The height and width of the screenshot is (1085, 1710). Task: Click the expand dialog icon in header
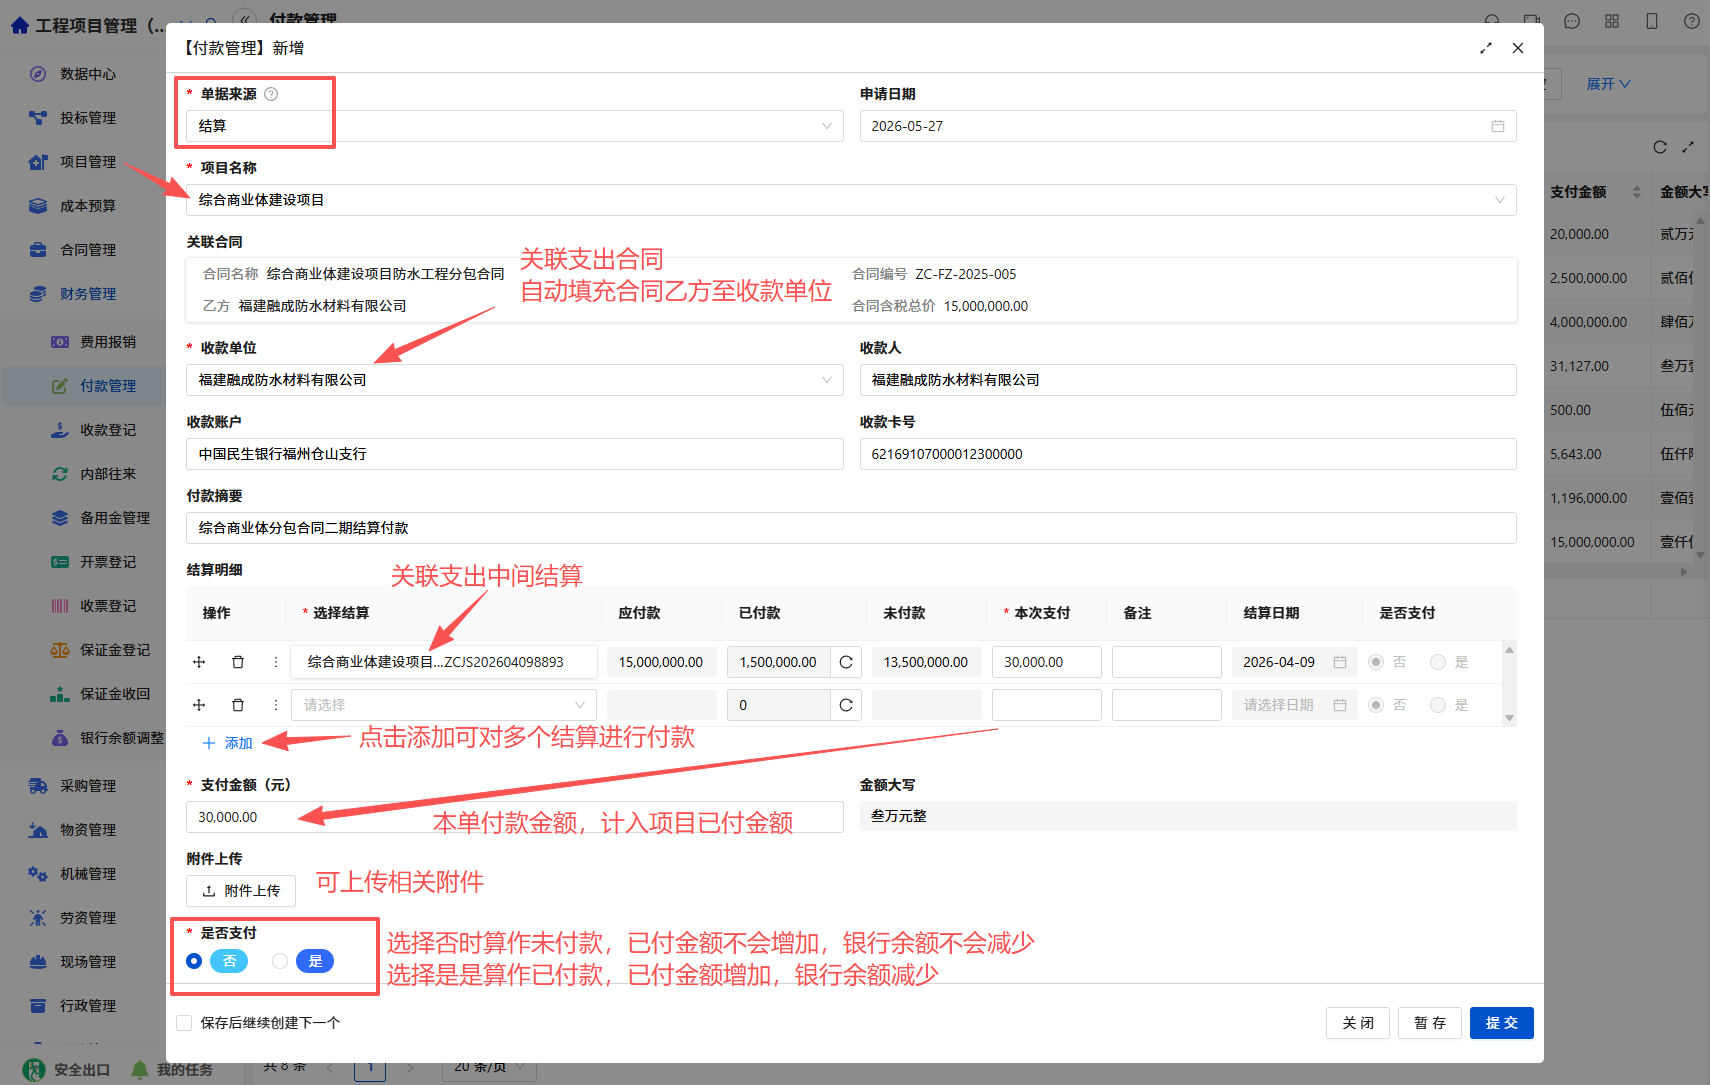(x=1486, y=48)
